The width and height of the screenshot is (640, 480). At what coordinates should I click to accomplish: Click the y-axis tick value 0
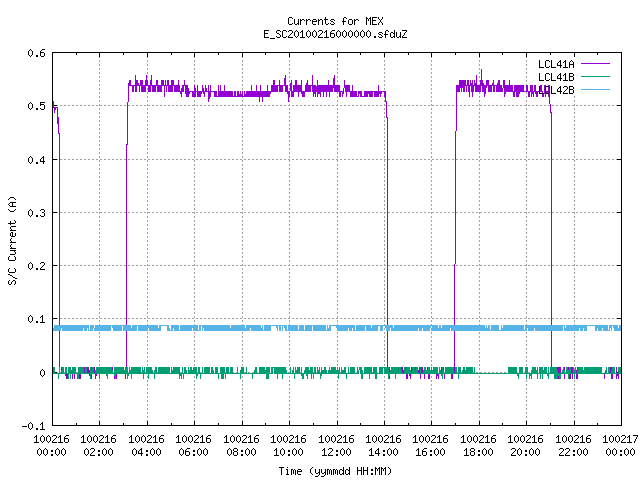coord(42,373)
